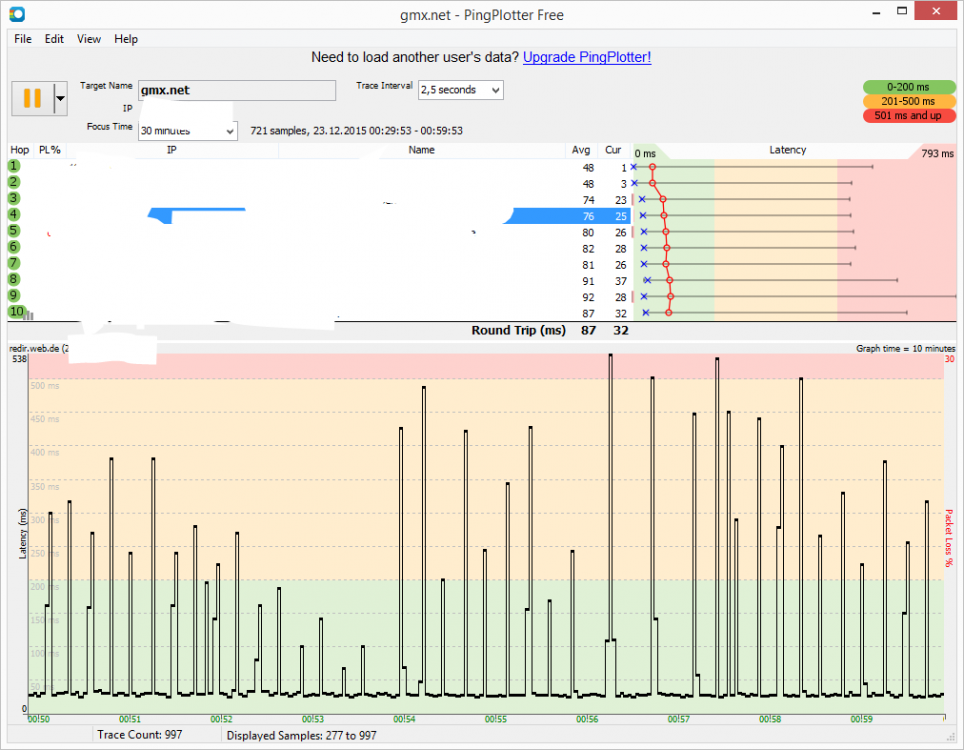The height and width of the screenshot is (750, 964).
Task: Follow the Upgrade PingPlotter! link
Action: [x=587, y=57]
